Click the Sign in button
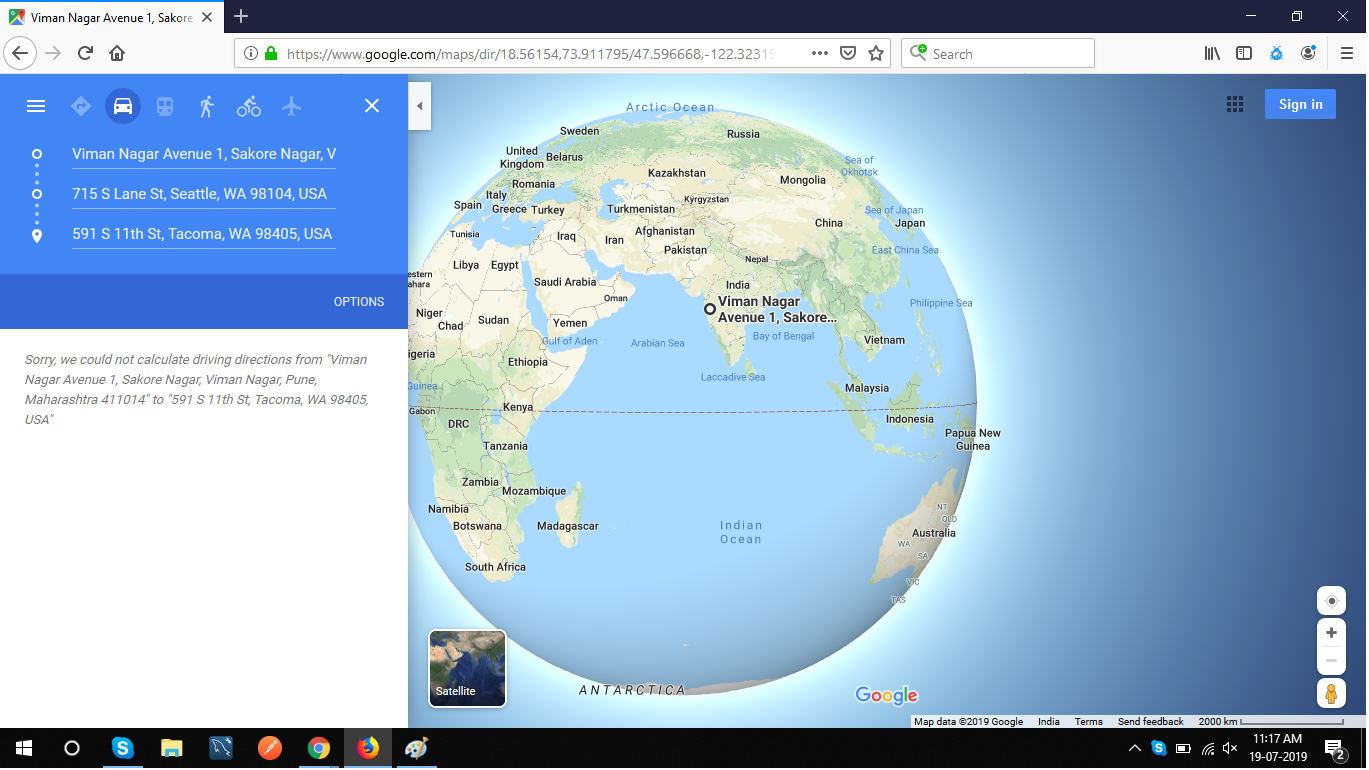The width and height of the screenshot is (1369, 770). pyautogui.click(x=1300, y=104)
